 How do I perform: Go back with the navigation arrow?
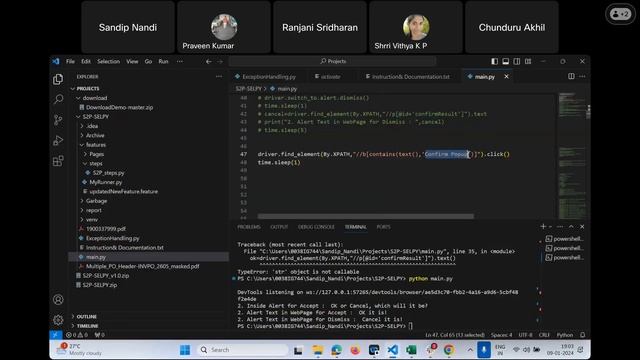(x=209, y=62)
